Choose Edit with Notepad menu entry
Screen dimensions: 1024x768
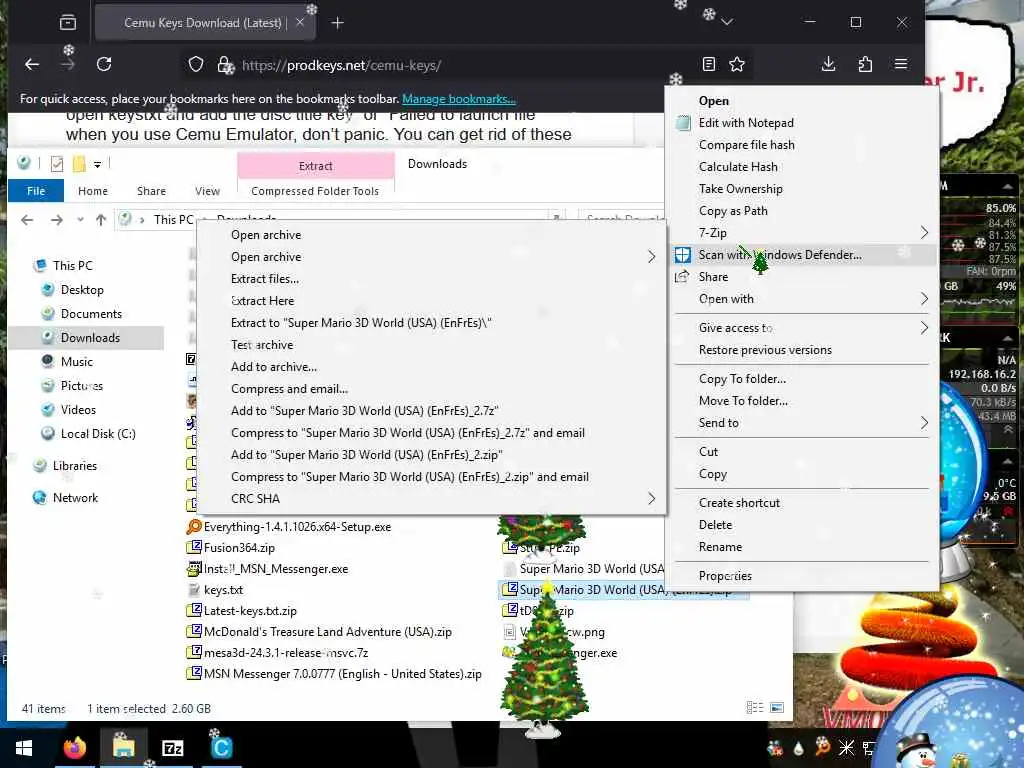pyautogui.click(x=803, y=123)
